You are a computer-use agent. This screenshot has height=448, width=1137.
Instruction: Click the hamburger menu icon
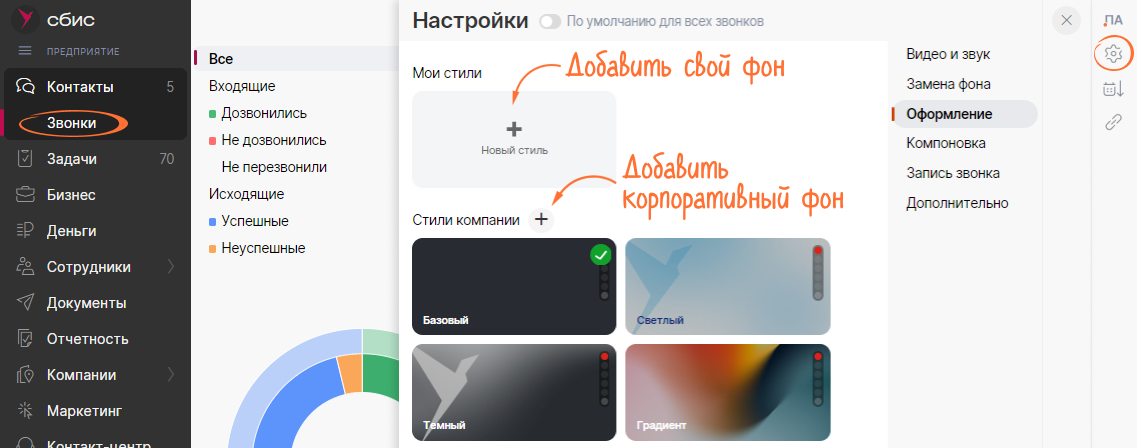pos(25,51)
